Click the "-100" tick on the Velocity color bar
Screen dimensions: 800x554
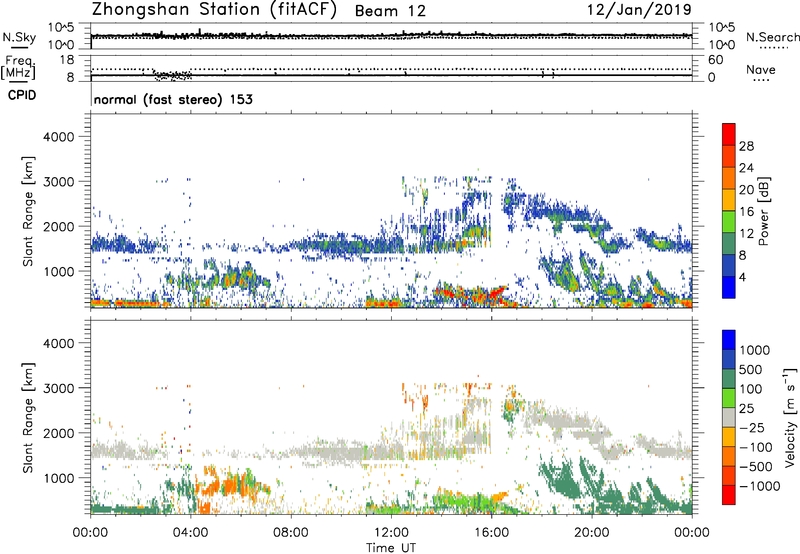[x=756, y=447]
